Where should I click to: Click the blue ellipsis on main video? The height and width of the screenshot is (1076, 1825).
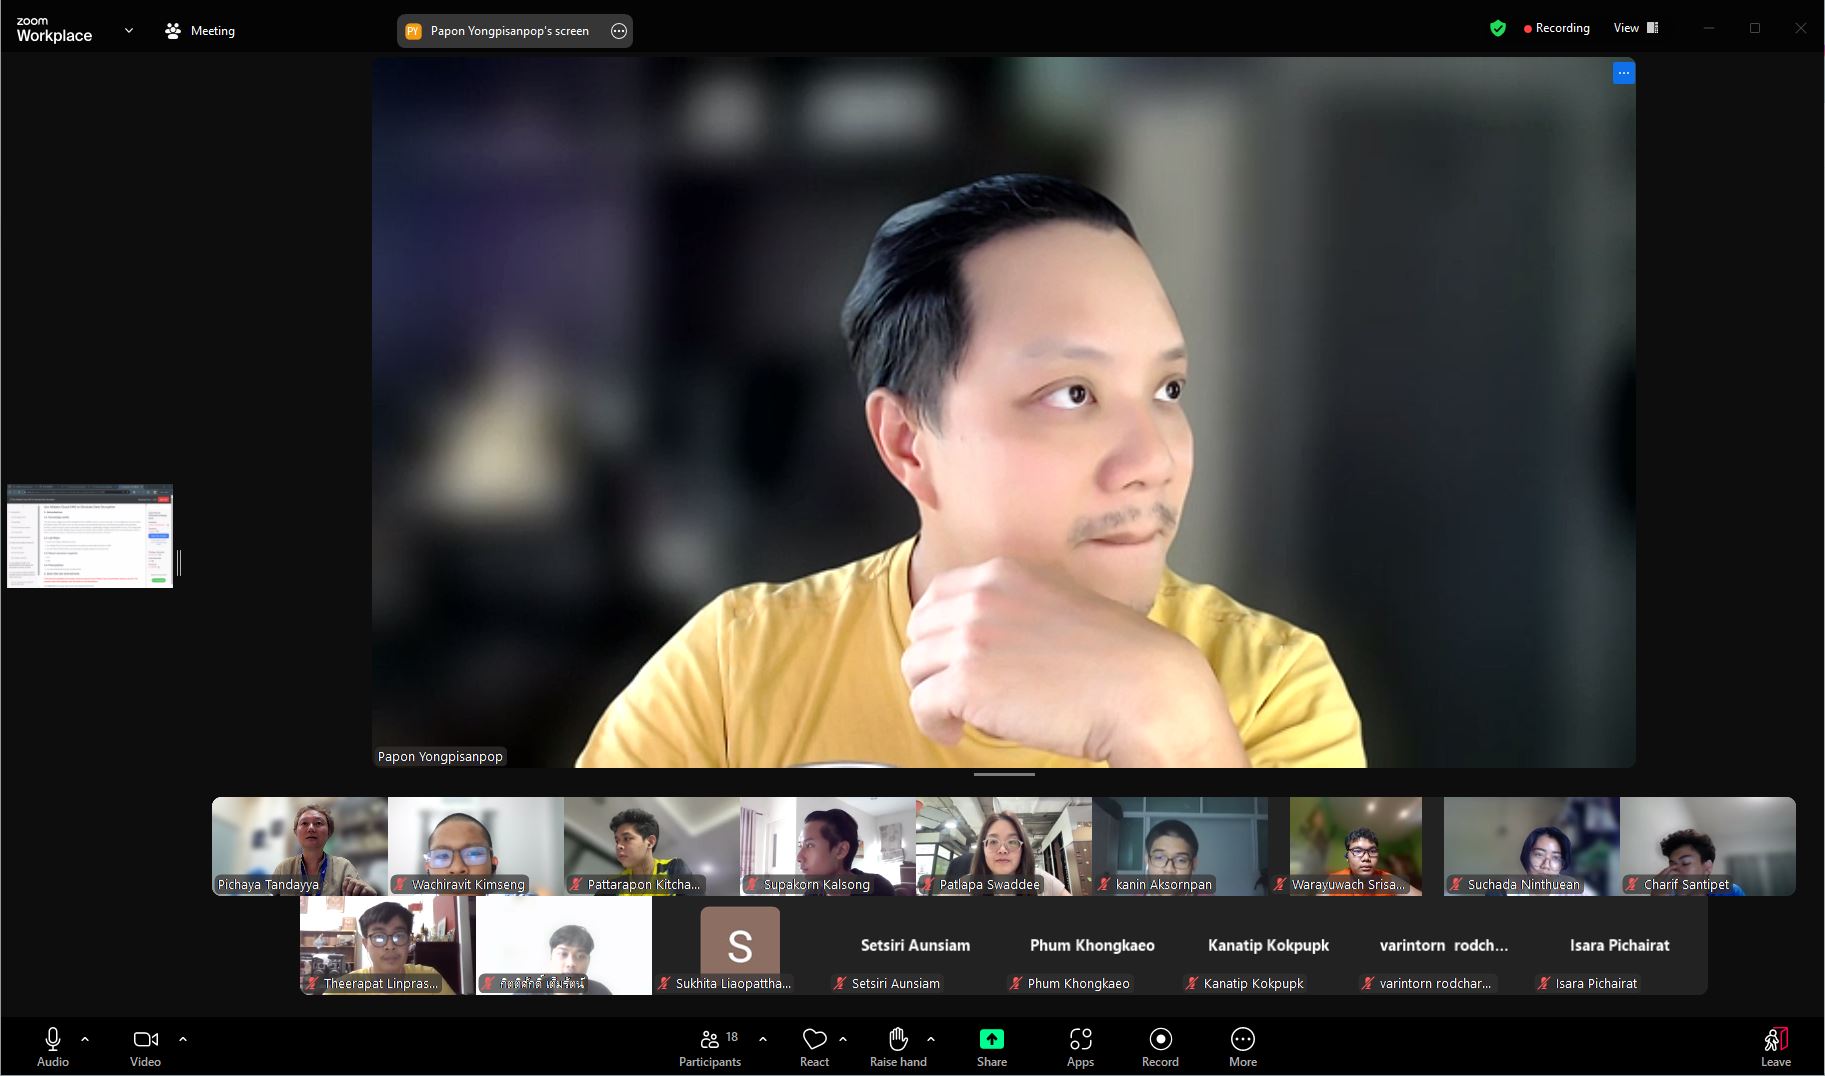click(1623, 73)
